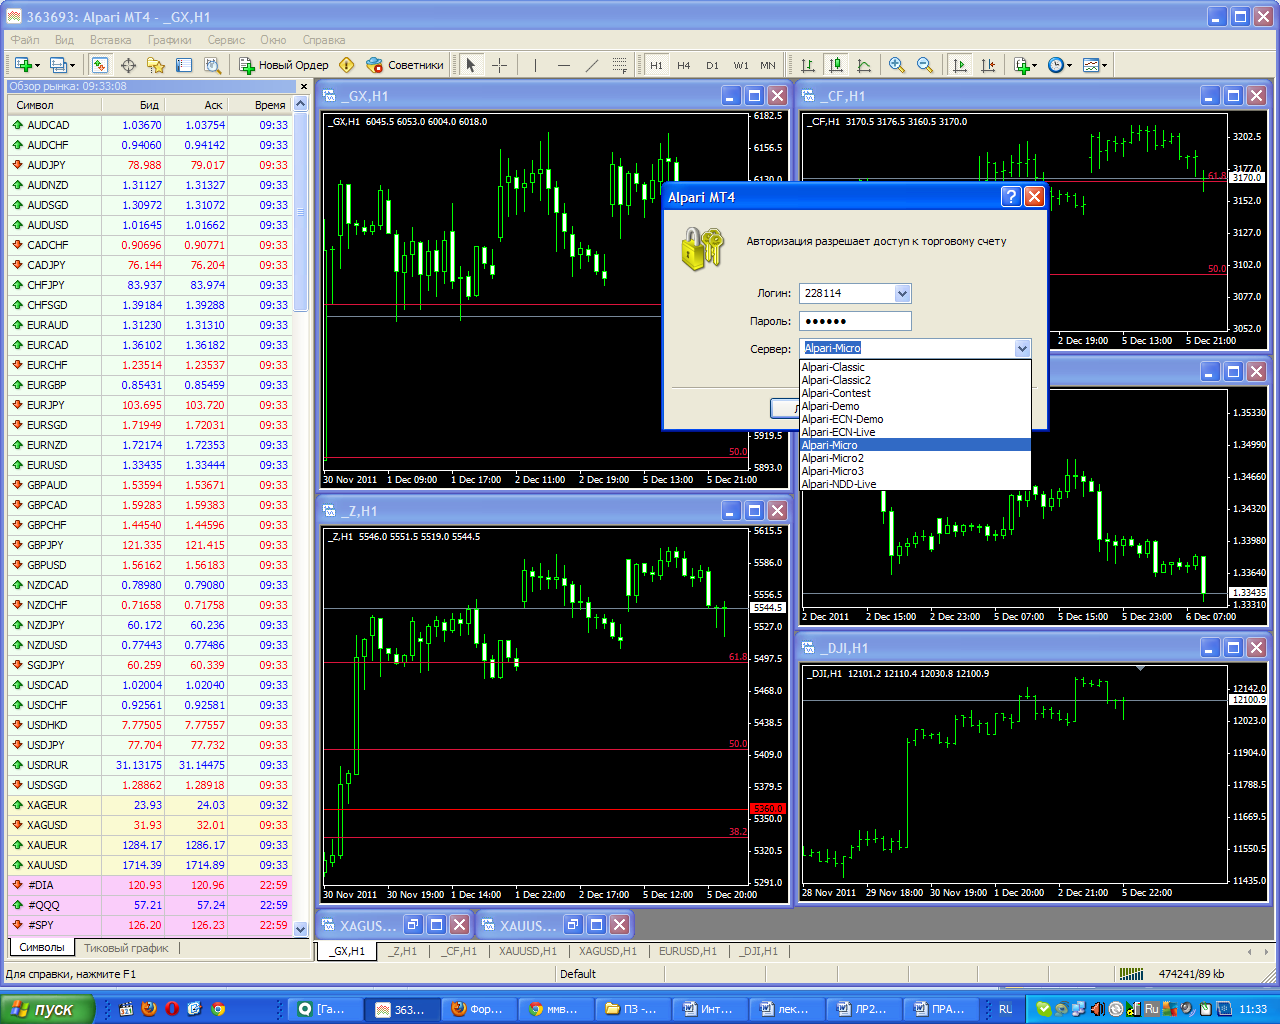Choose Alpari-Demo from server list
Viewport: 1280px width, 1024px height.
(x=915, y=406)
